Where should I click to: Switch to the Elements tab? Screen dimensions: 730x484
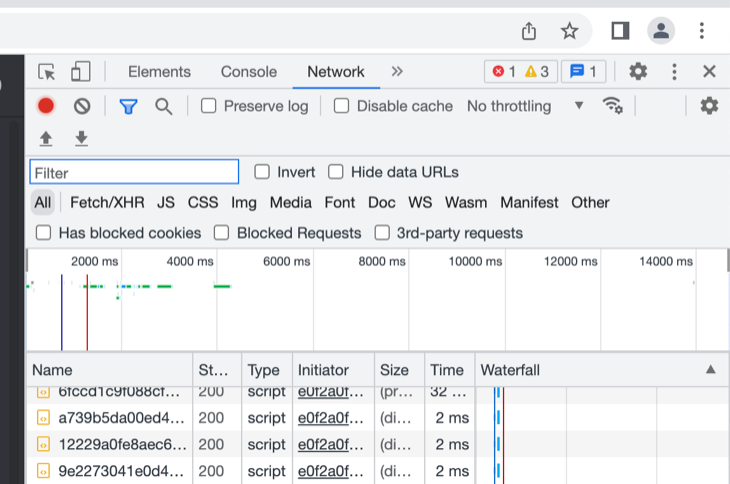point(159,72)
